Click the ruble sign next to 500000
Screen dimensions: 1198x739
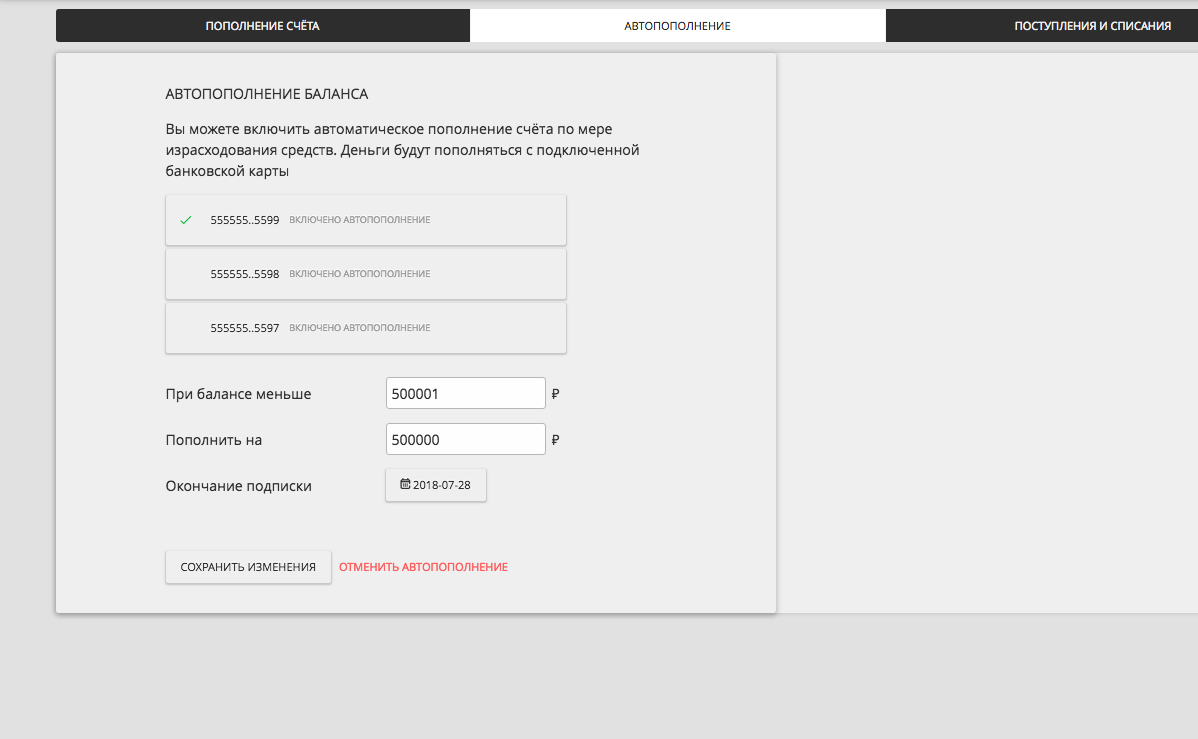[555, 440]
